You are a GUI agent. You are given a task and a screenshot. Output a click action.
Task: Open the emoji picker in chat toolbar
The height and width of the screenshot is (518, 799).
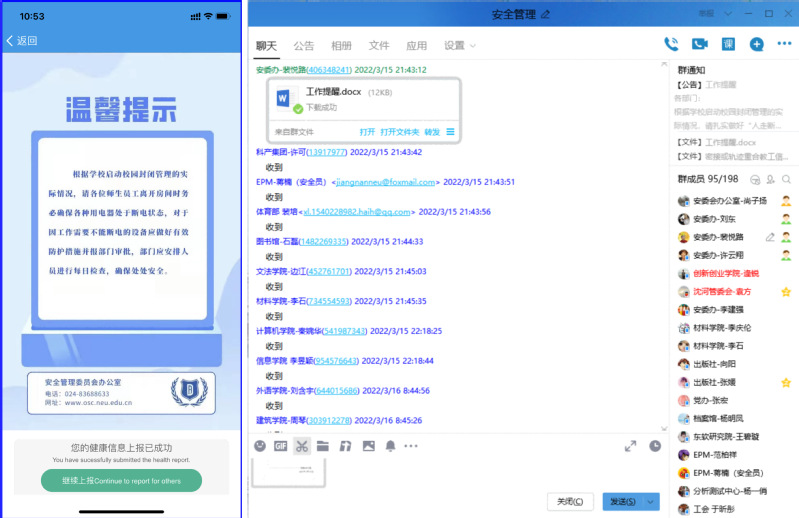pyautogui.click(x=260, y=446)
